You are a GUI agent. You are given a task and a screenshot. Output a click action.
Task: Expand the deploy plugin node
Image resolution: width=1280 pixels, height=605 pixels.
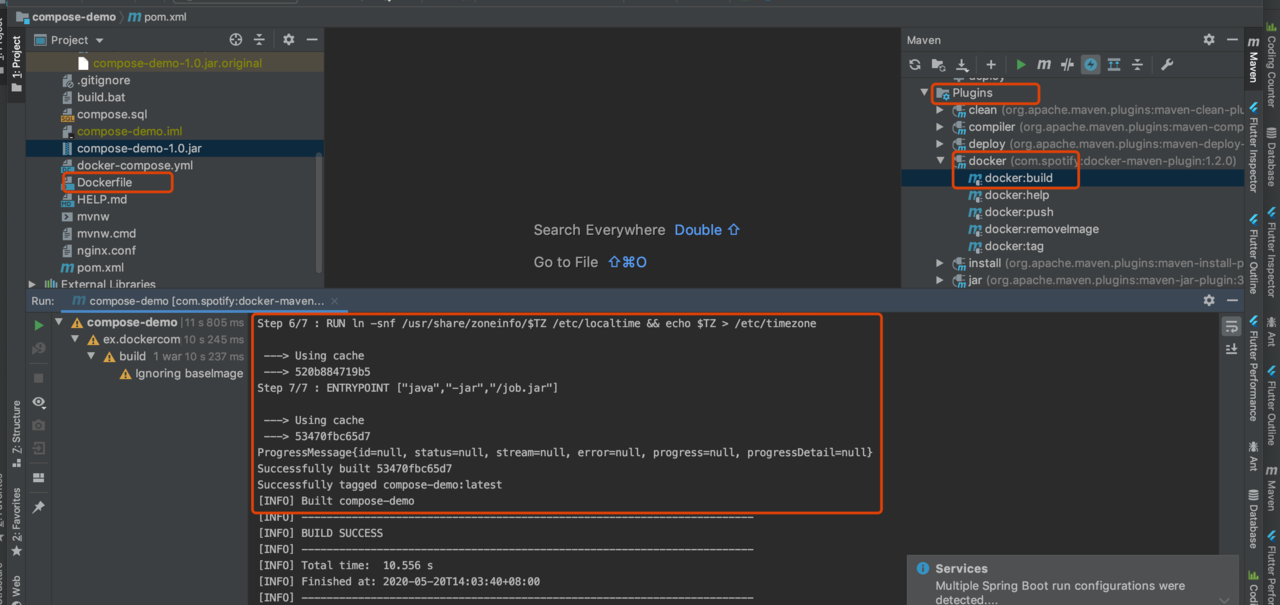[x=940, y=144]
